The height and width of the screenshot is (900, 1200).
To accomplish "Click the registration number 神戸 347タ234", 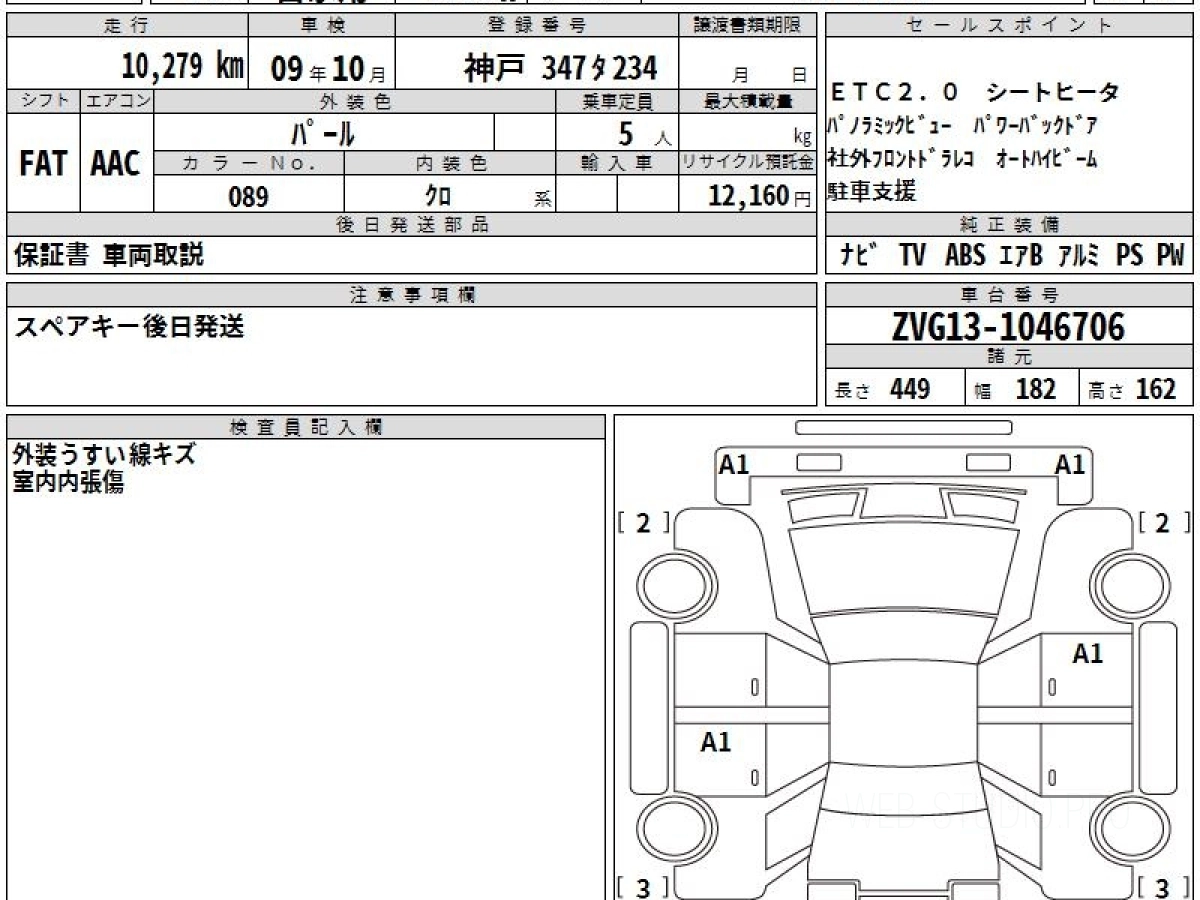I will coord(560,68).
